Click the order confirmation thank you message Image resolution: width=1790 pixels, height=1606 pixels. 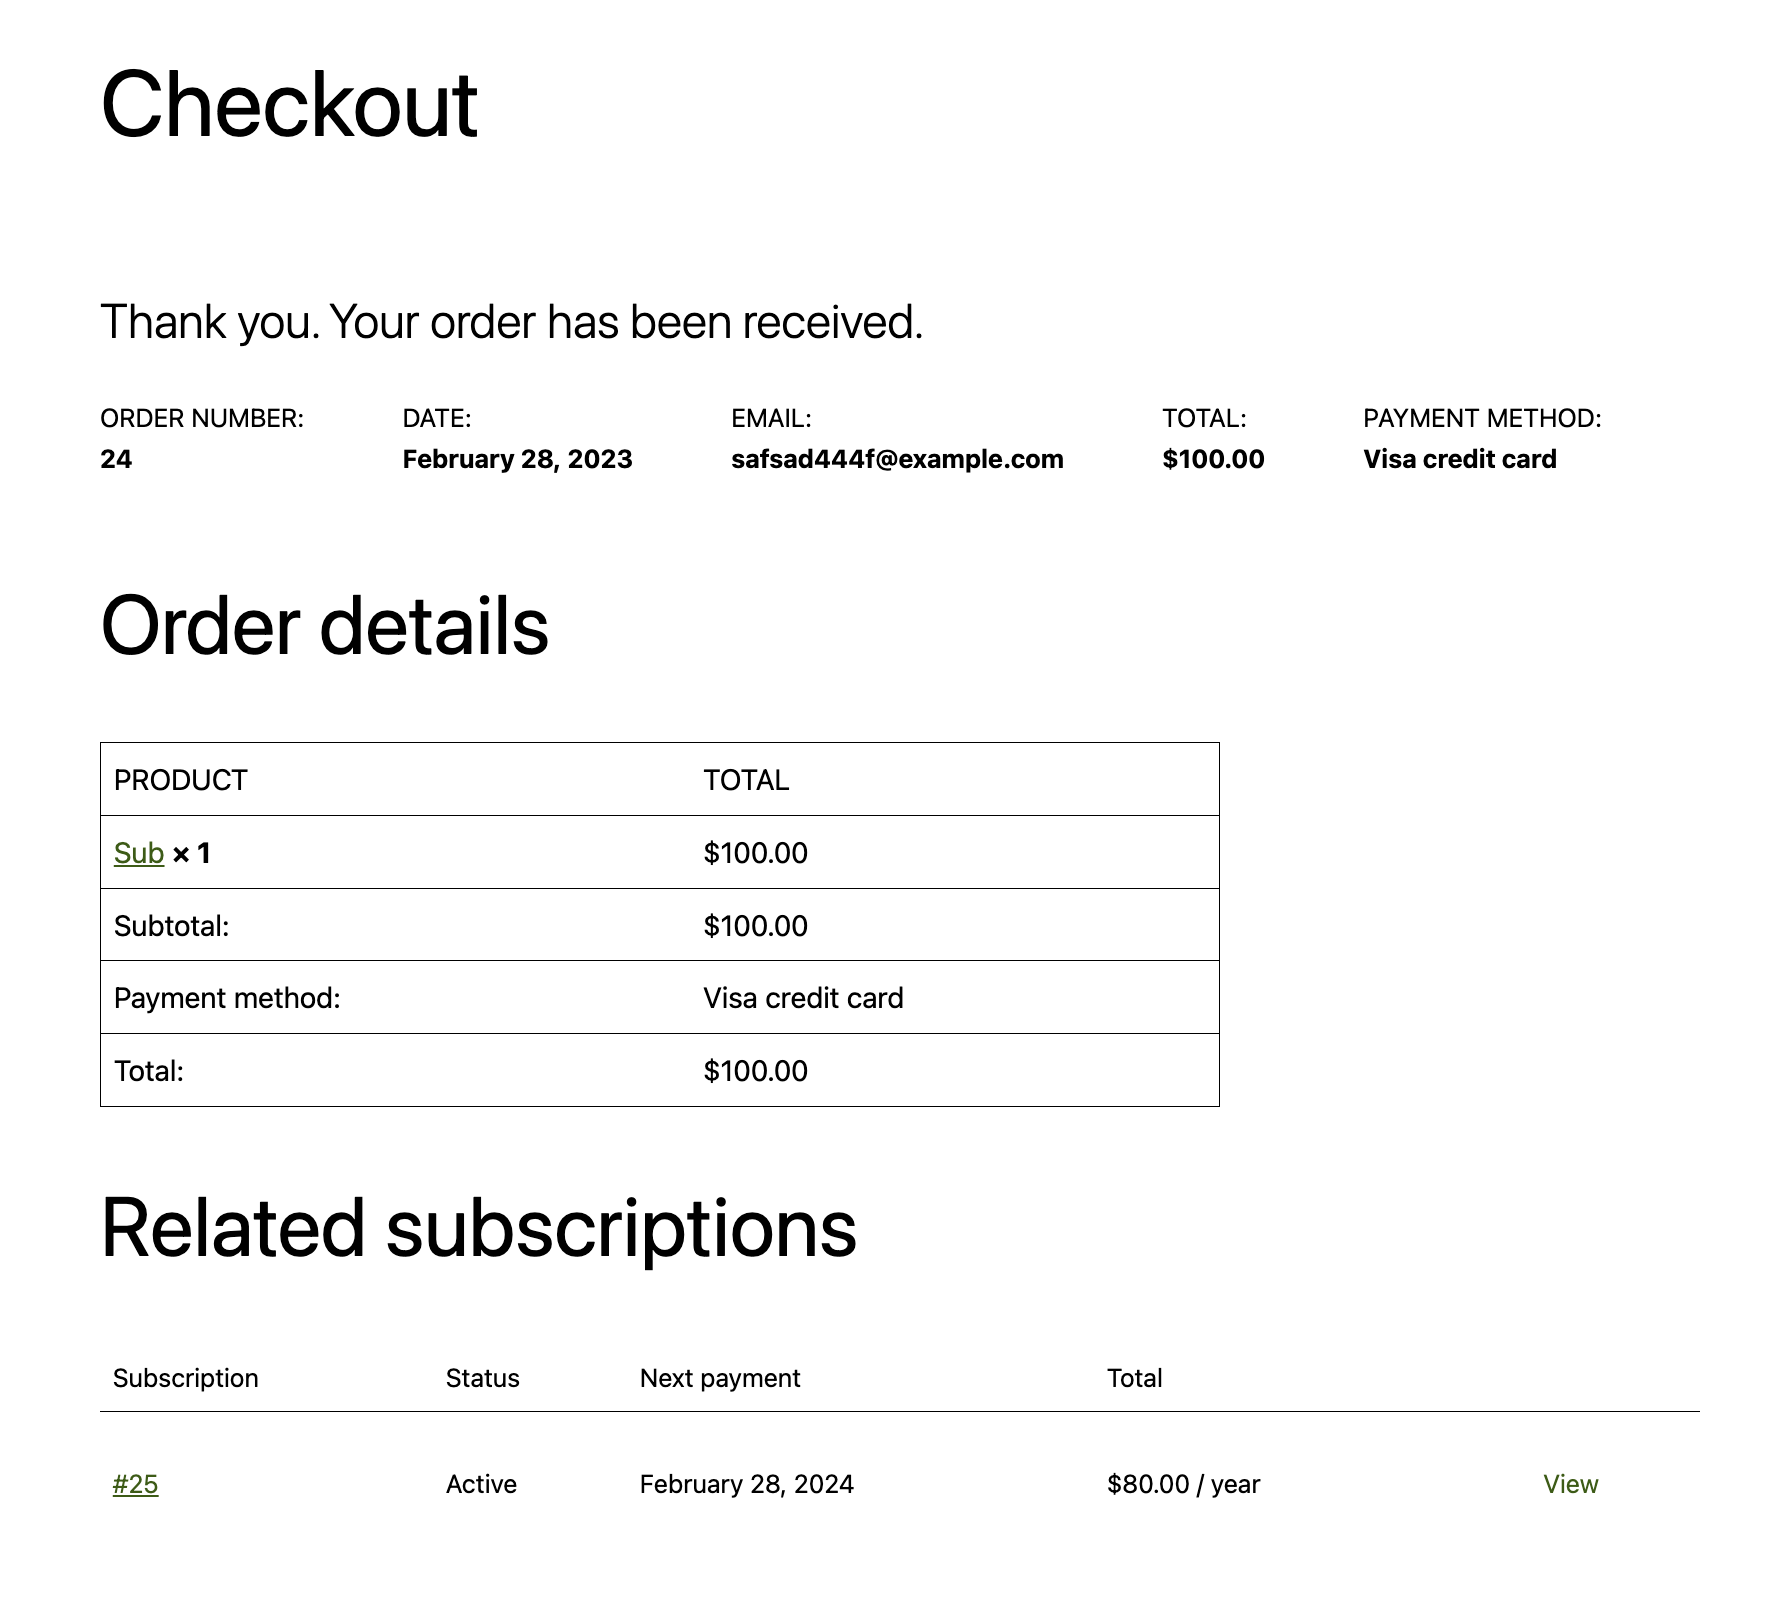pyautogui.click(x=513, y=321)
